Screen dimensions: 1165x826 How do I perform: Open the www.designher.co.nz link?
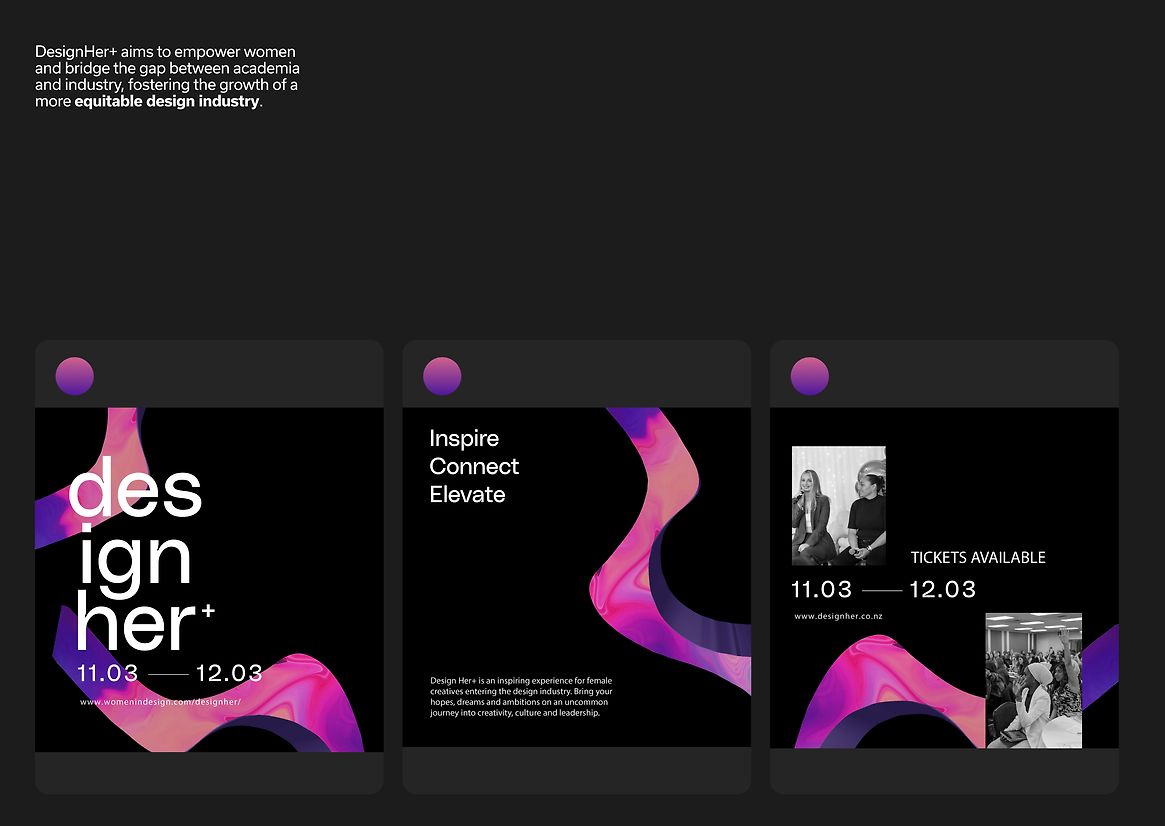(x=838, y=616)
